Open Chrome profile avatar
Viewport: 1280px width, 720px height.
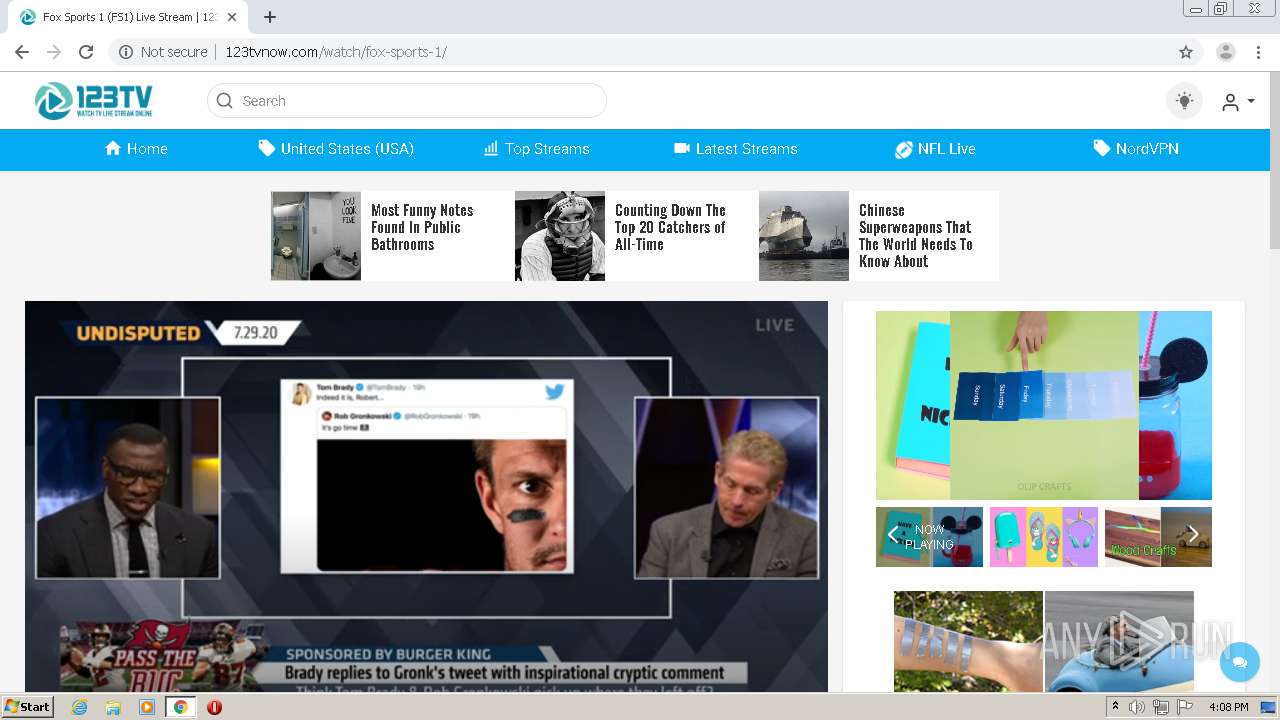coord(1226,52)
